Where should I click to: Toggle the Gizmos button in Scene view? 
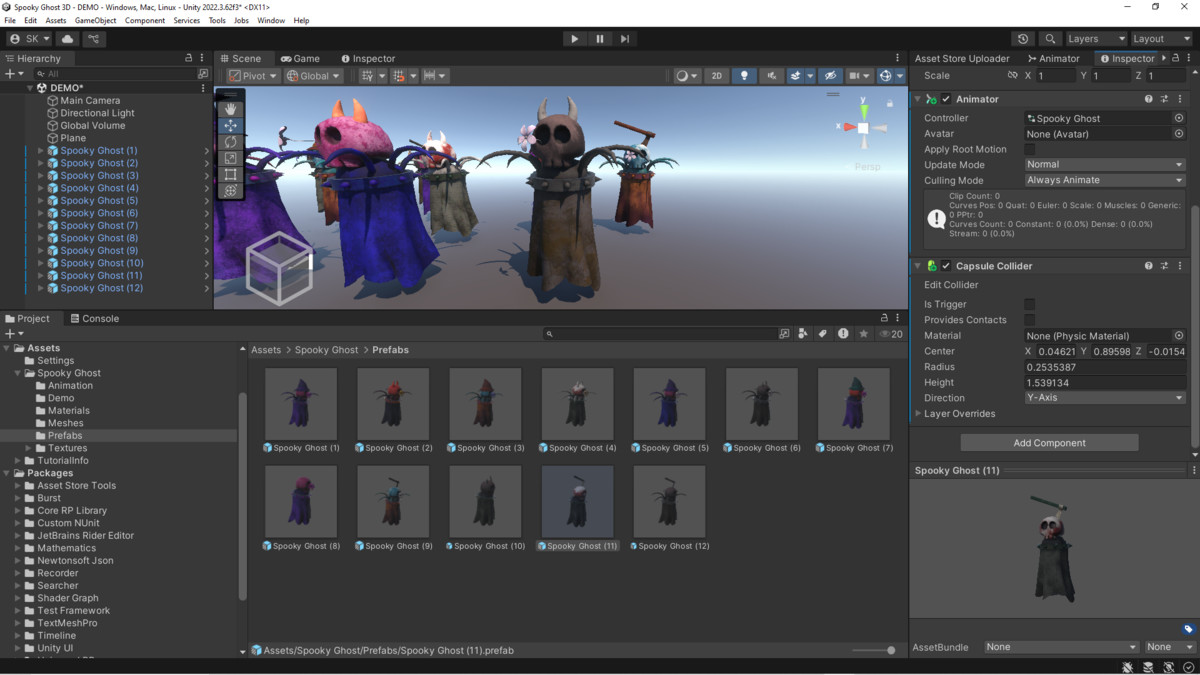coord(885,76)
